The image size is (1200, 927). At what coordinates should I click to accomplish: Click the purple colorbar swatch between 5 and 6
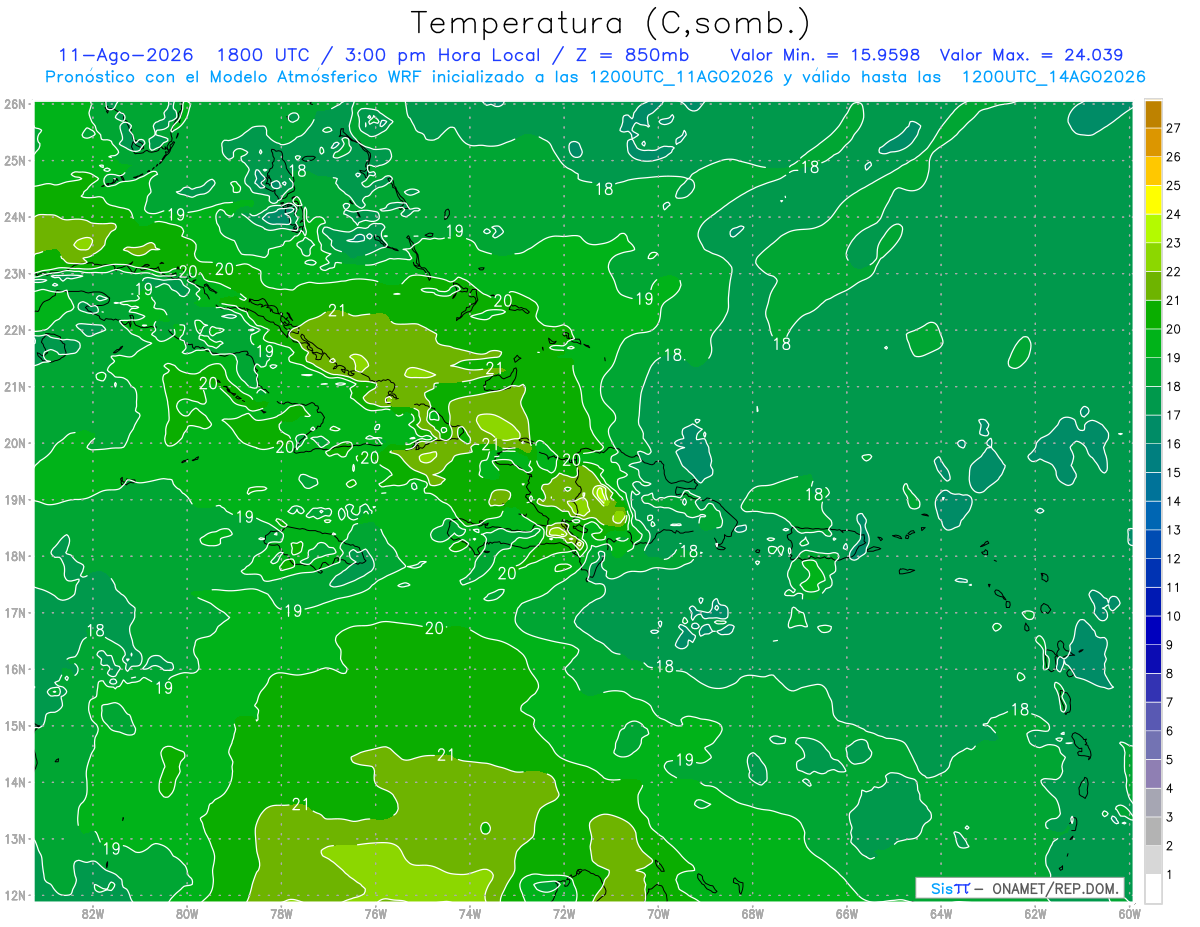1153,745
